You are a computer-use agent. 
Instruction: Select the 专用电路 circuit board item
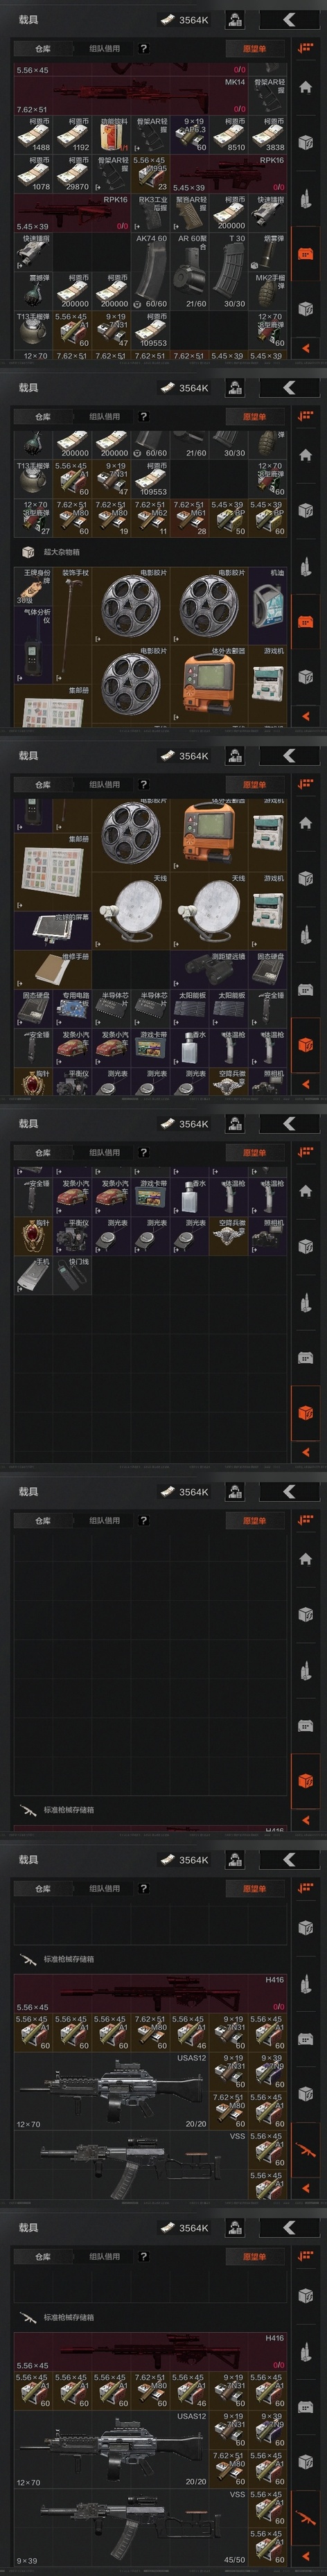(73, 1009)
